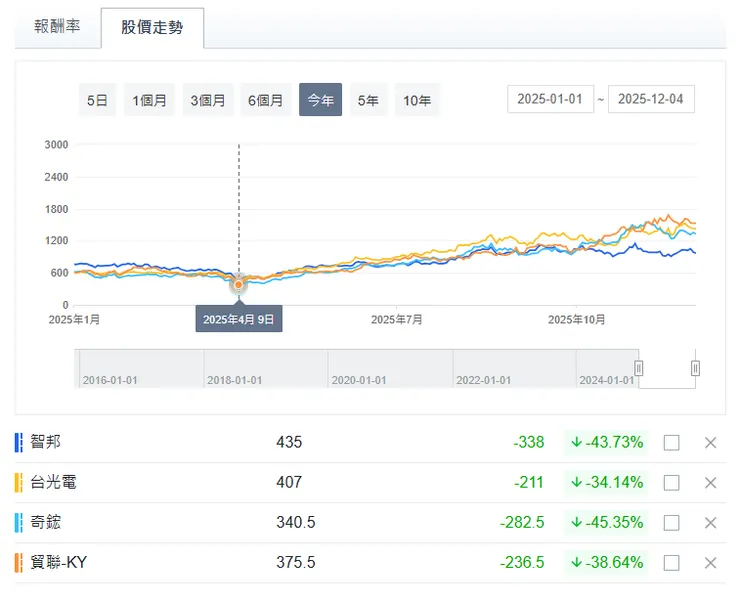Show the 5日 price range
The height and width of the screenshot is (594, 740).
point(97,100)
